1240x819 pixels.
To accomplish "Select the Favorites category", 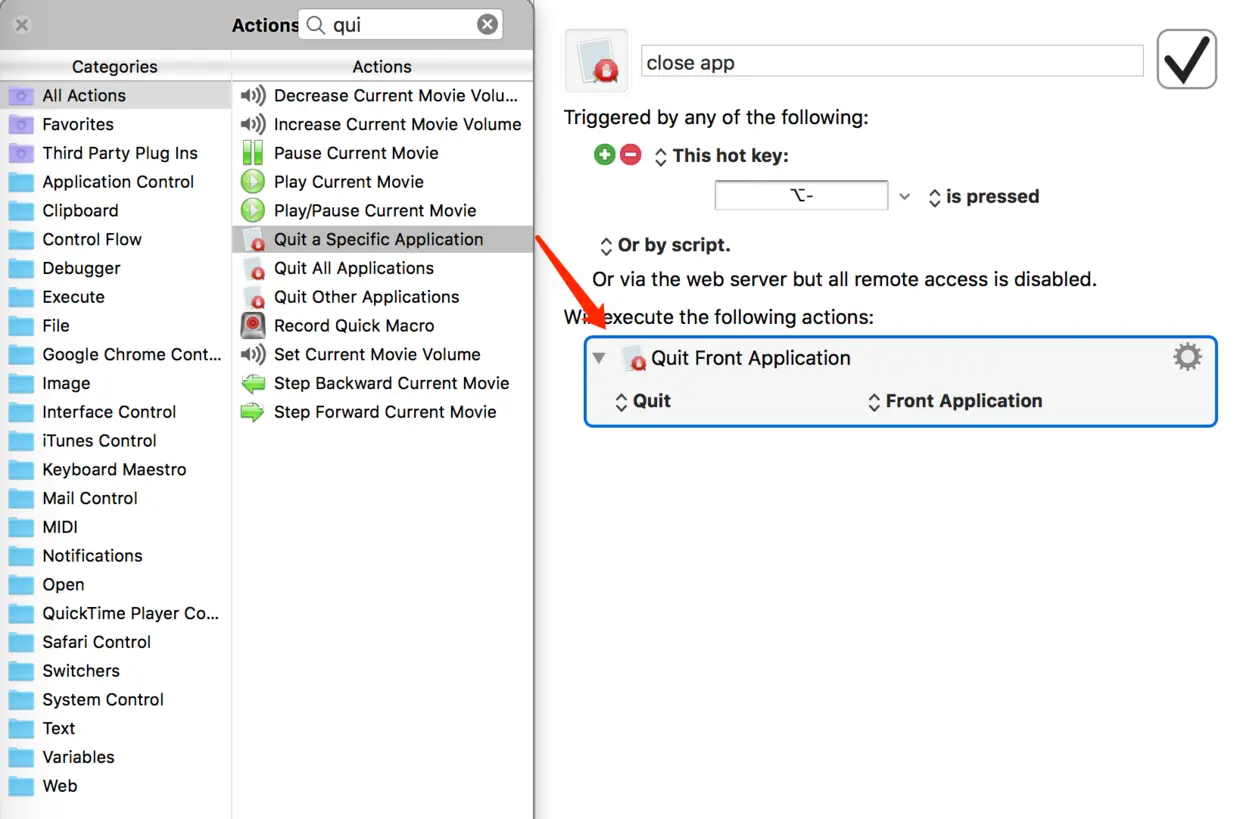I will [78, 124].
